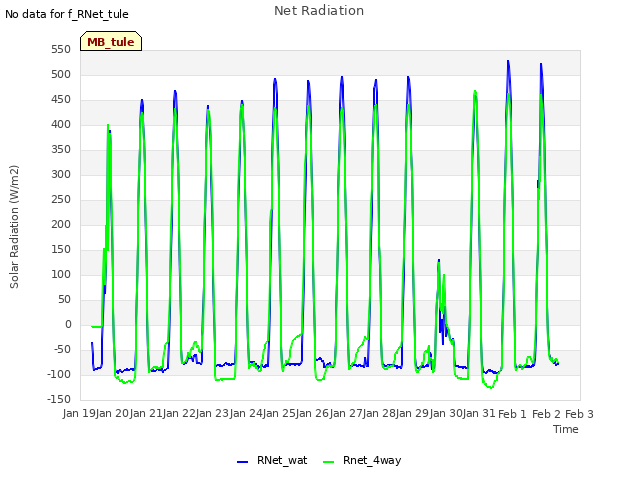Click the Jan 30 x-axis date label
Screen dimensions: 640x480
click(x=446, y=414)
